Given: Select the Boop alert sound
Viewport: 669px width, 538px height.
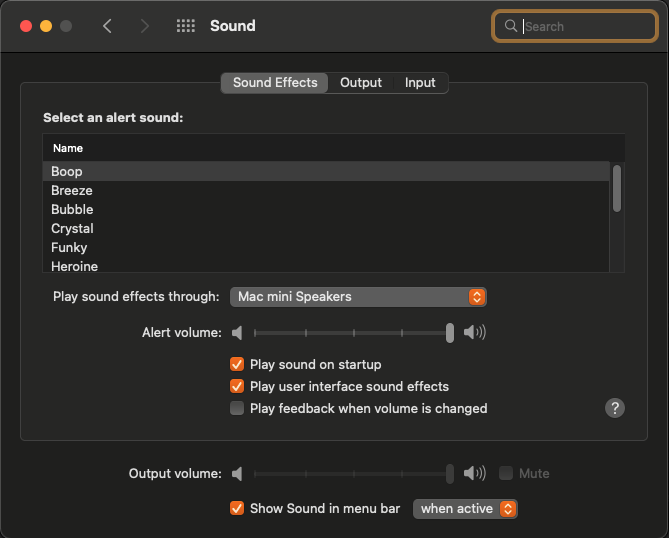Looking at the screenshot, I should coord(326,172).
